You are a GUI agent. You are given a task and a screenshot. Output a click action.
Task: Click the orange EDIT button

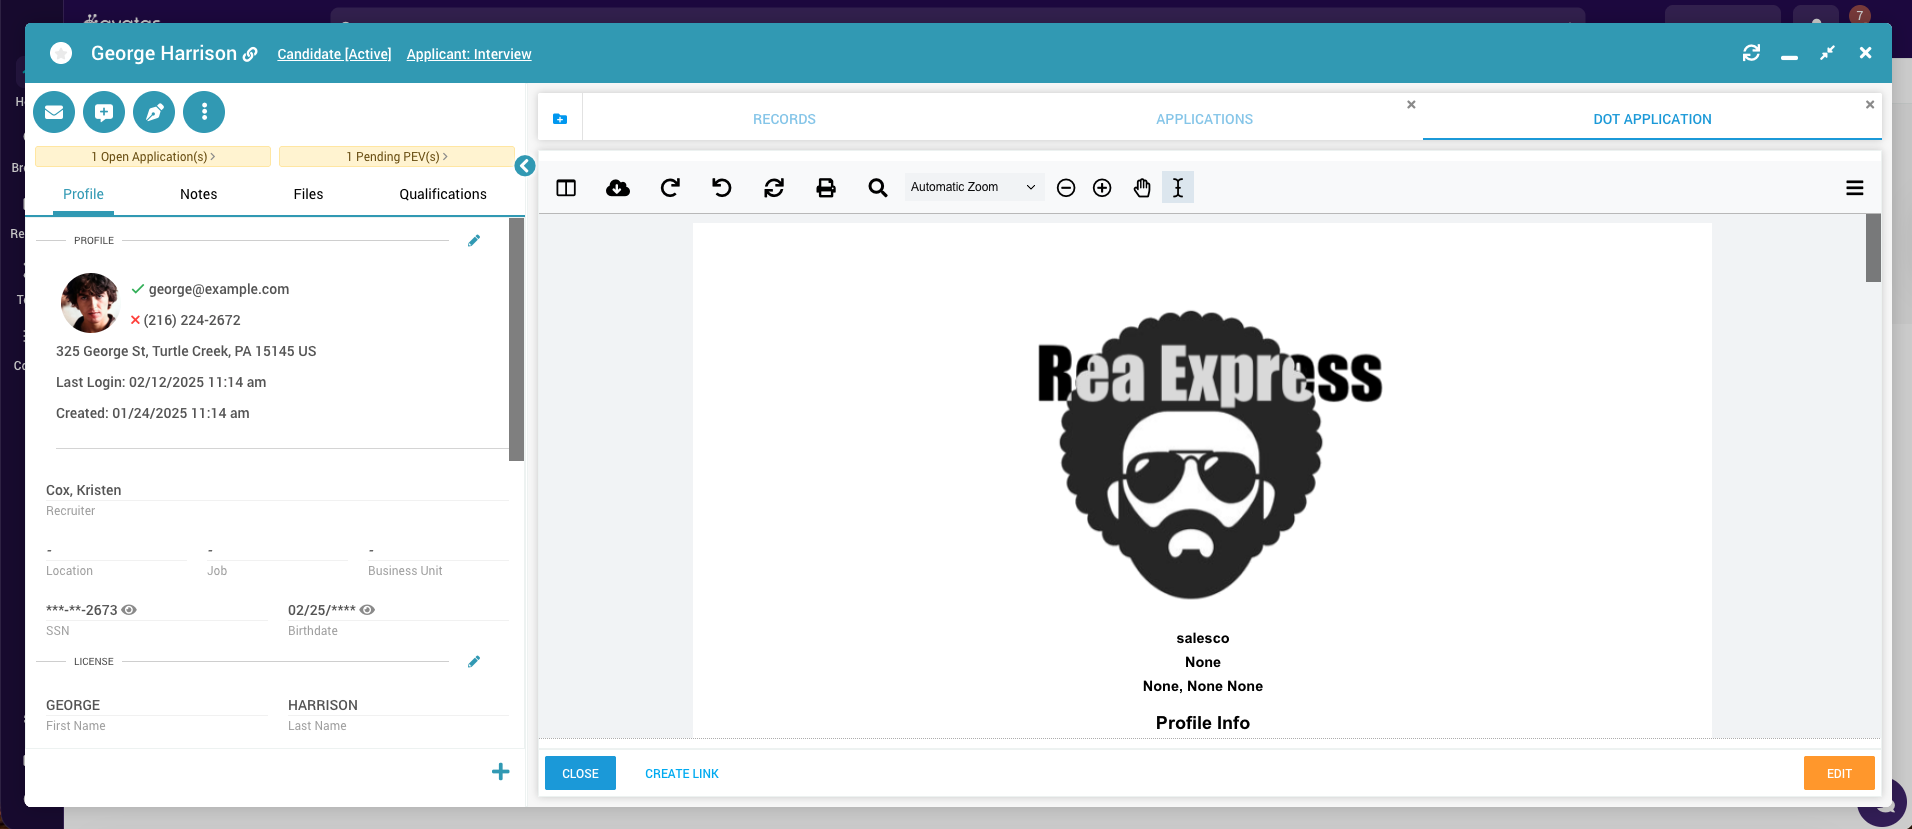(x=1838, y=773)
